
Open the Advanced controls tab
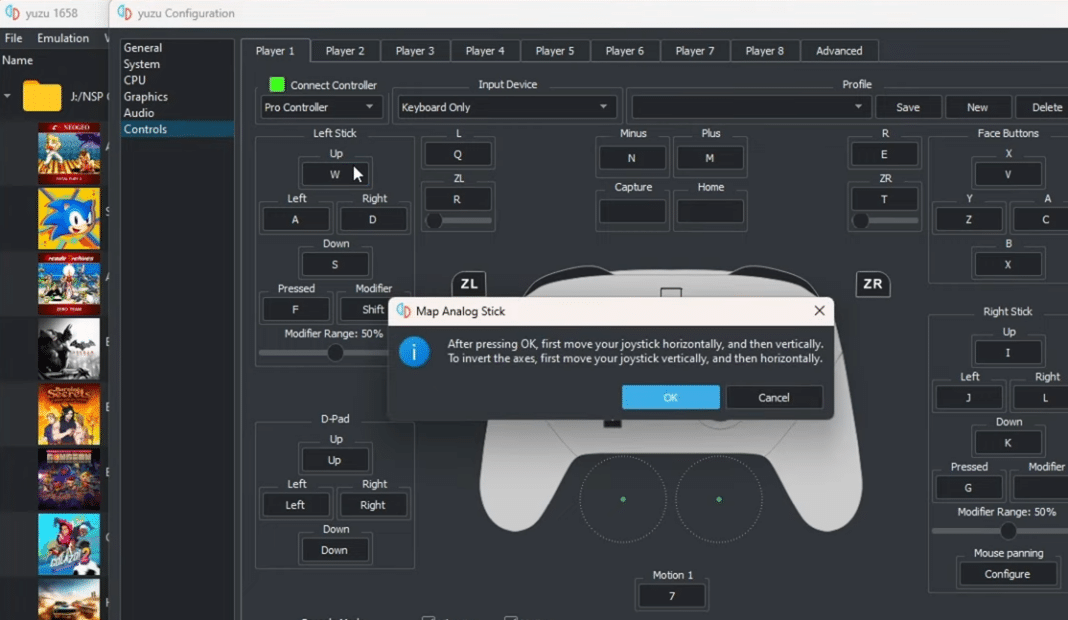click(x=839, y=50)
